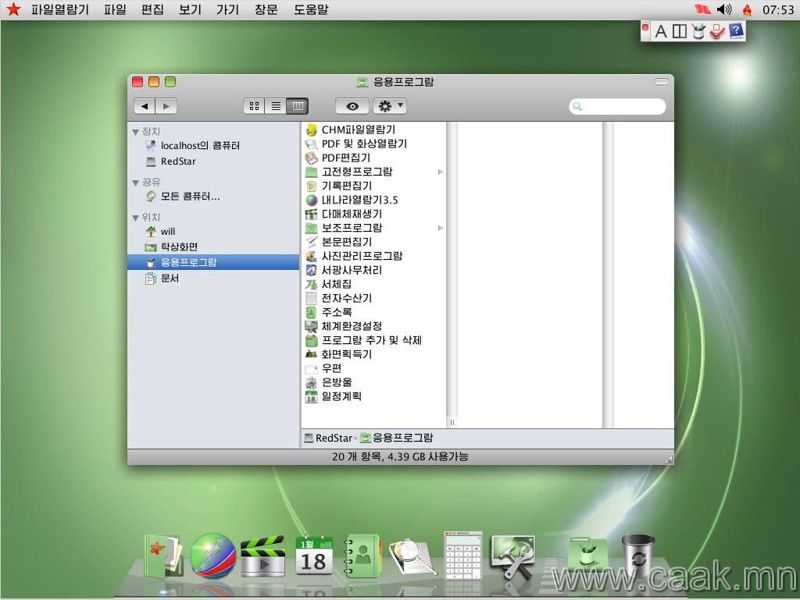
Task: Open the gear action dropdown menu
Action: [x=390, y=106]
